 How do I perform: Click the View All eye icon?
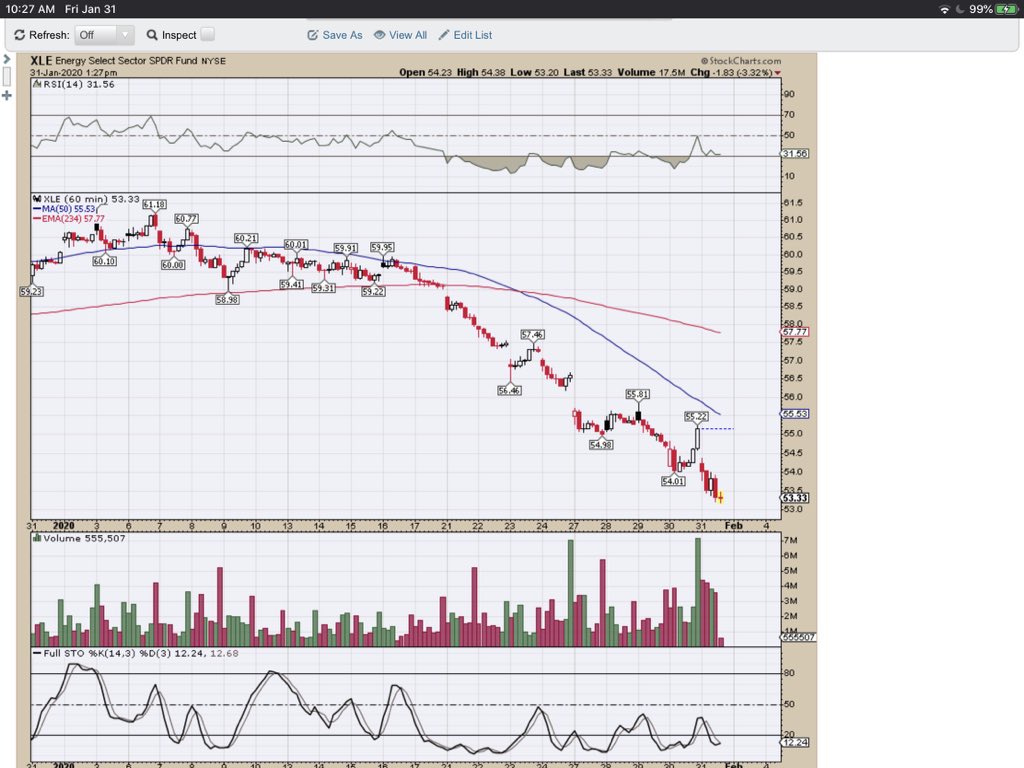(379, 35)
